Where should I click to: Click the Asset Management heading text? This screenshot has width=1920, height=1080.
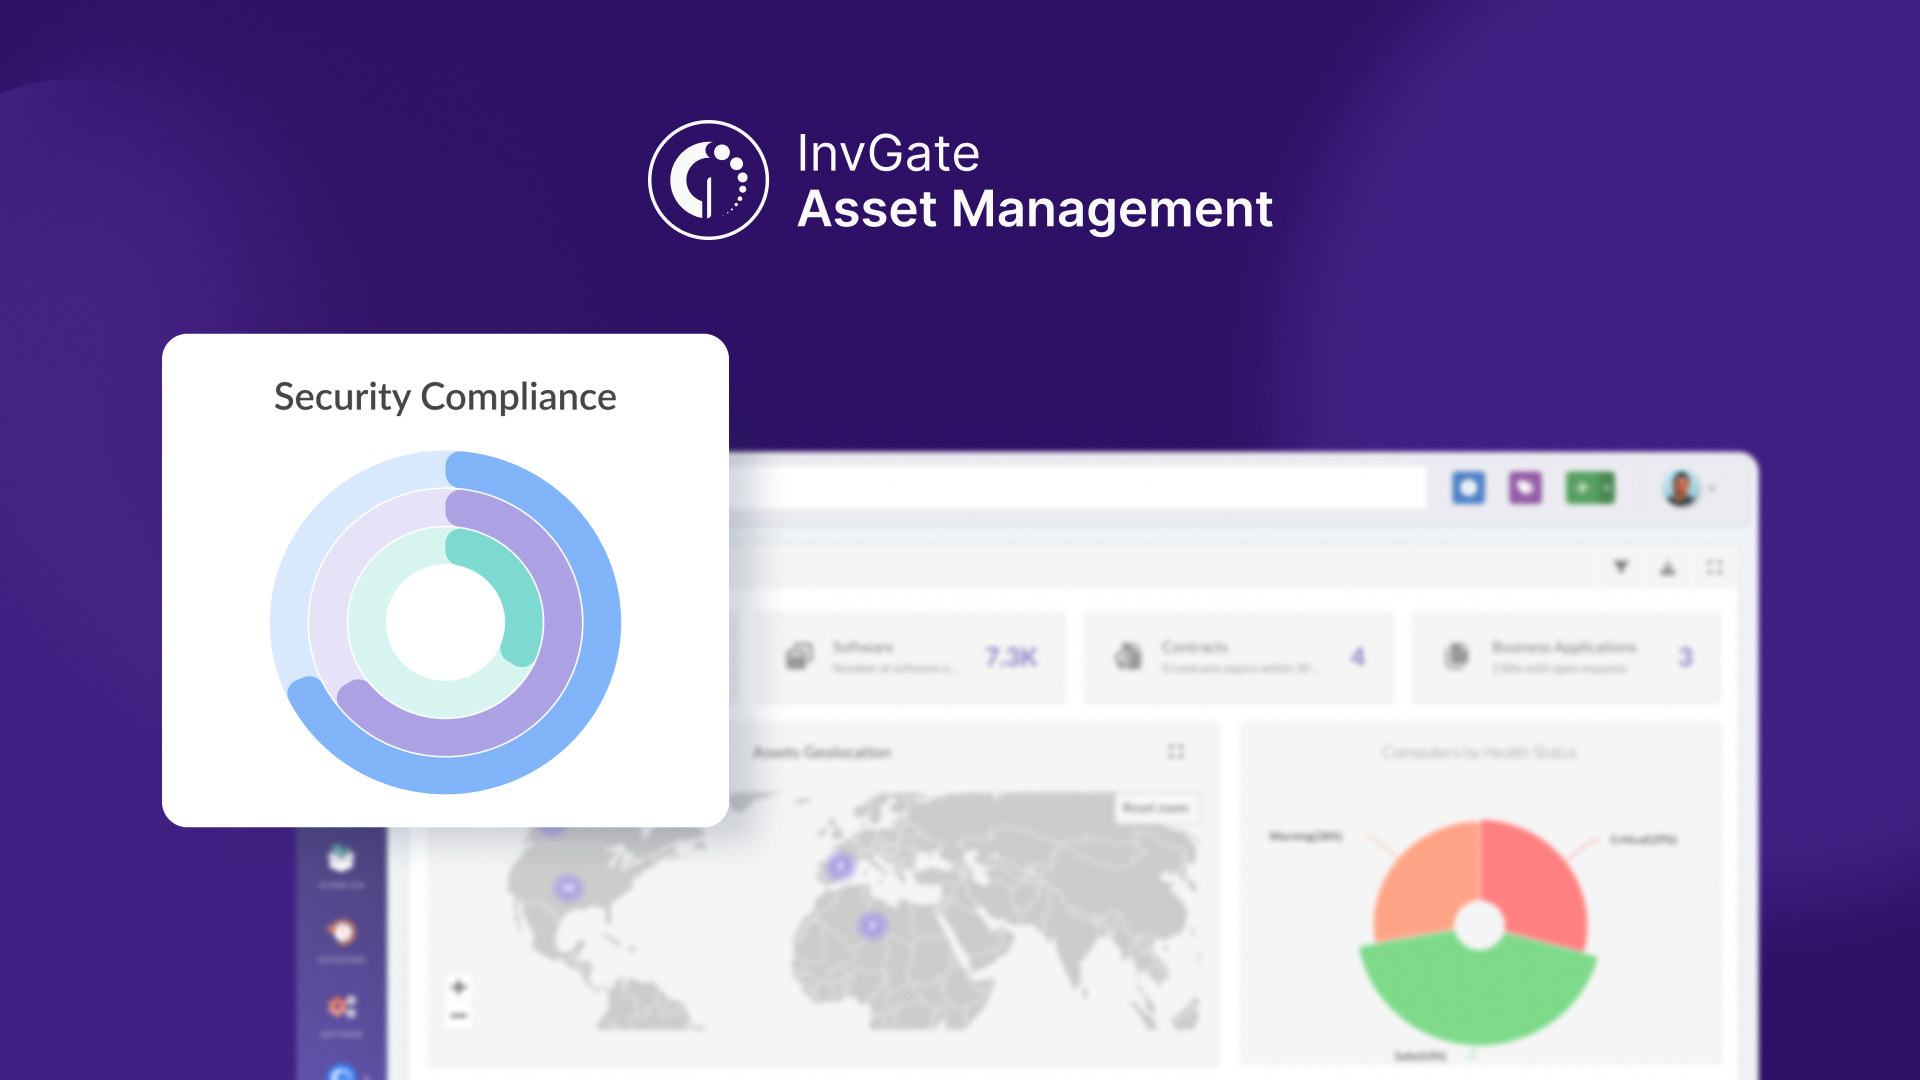pos(1035,209)
